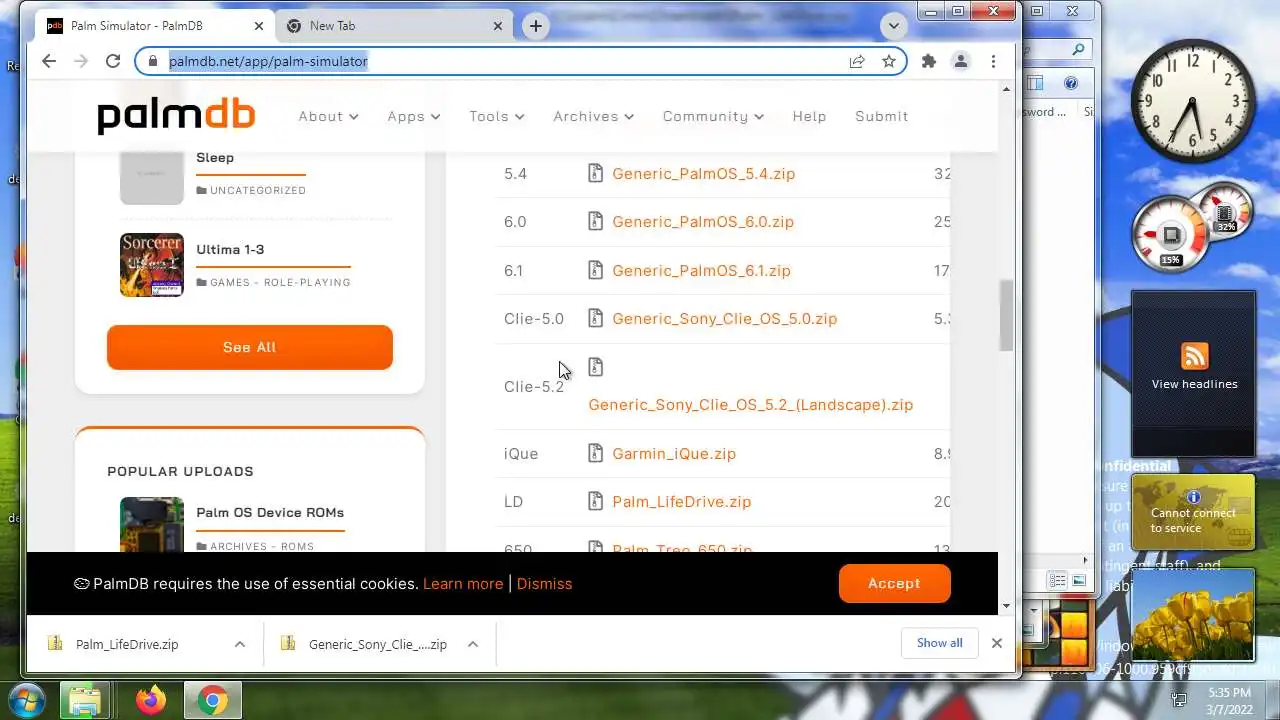
Task: Click the site info lock icon
Action: 153,61
